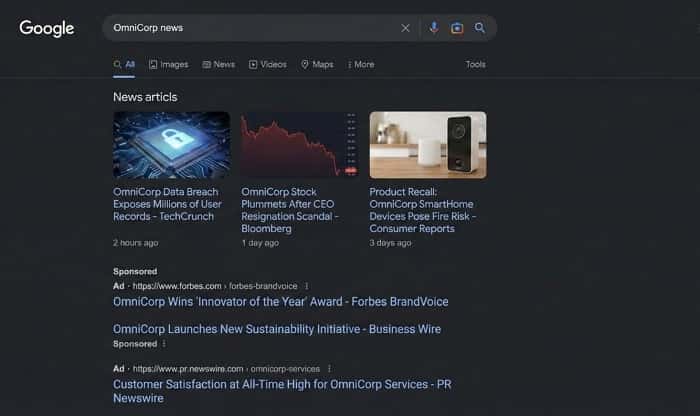700x416 pixels.
Task: Open the red stock chart thumbnail
Action: point(300,145)
